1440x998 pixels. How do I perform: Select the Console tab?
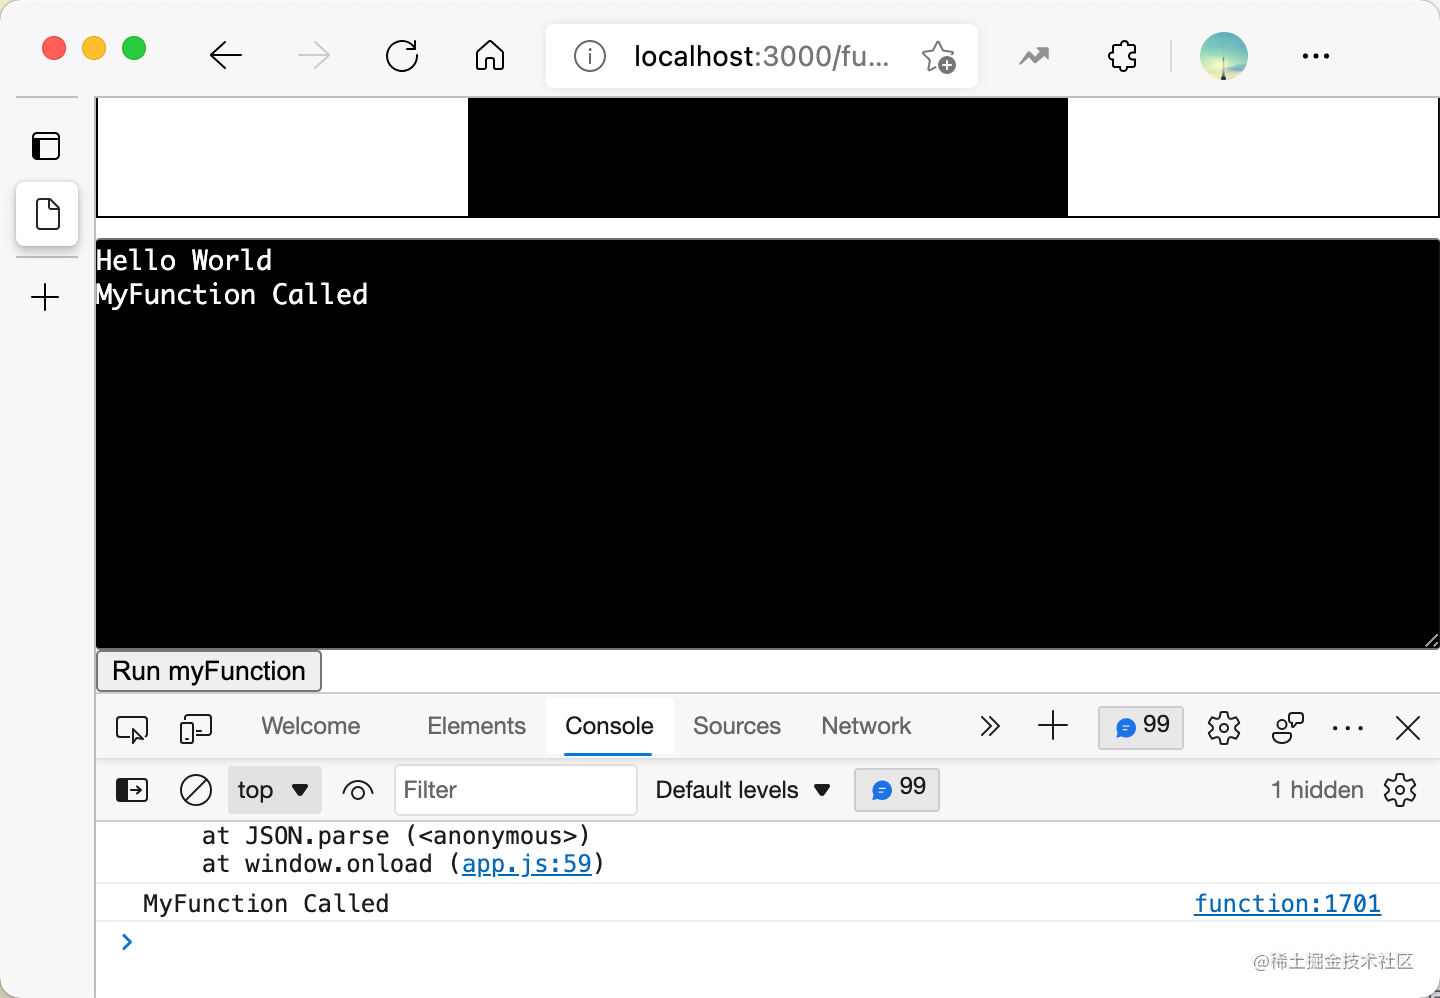609,726
